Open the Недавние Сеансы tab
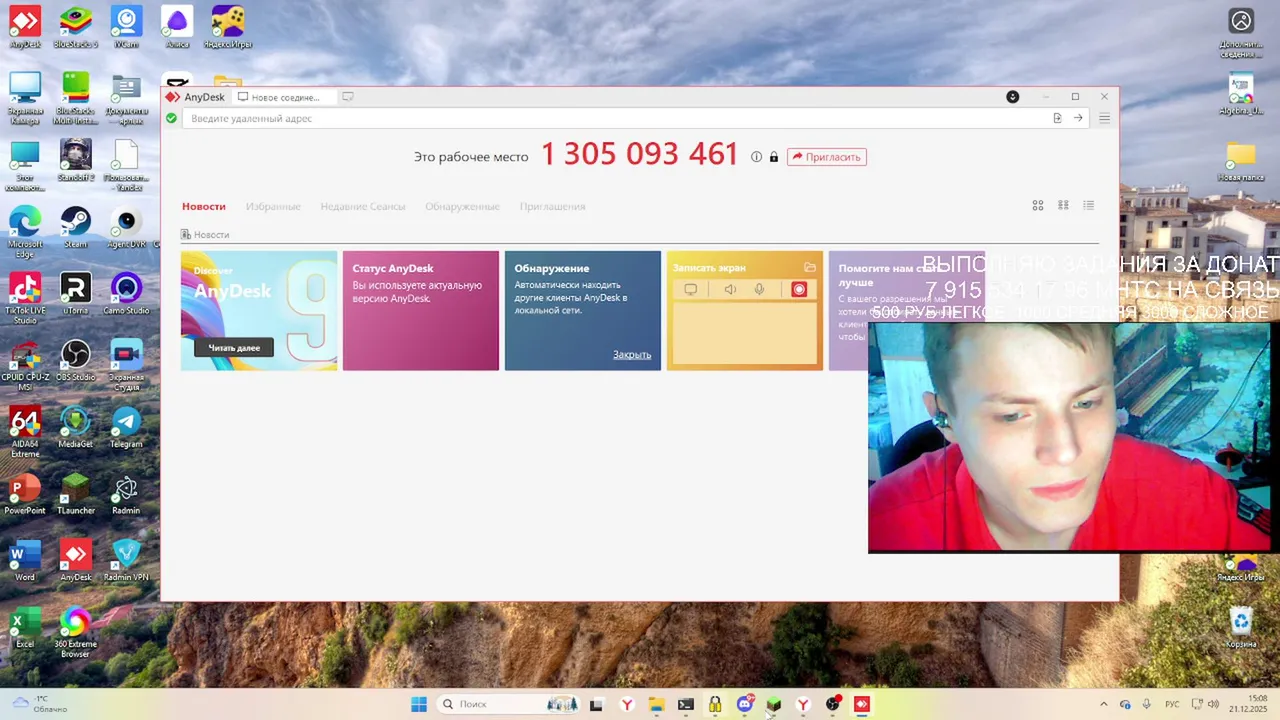 363,206
